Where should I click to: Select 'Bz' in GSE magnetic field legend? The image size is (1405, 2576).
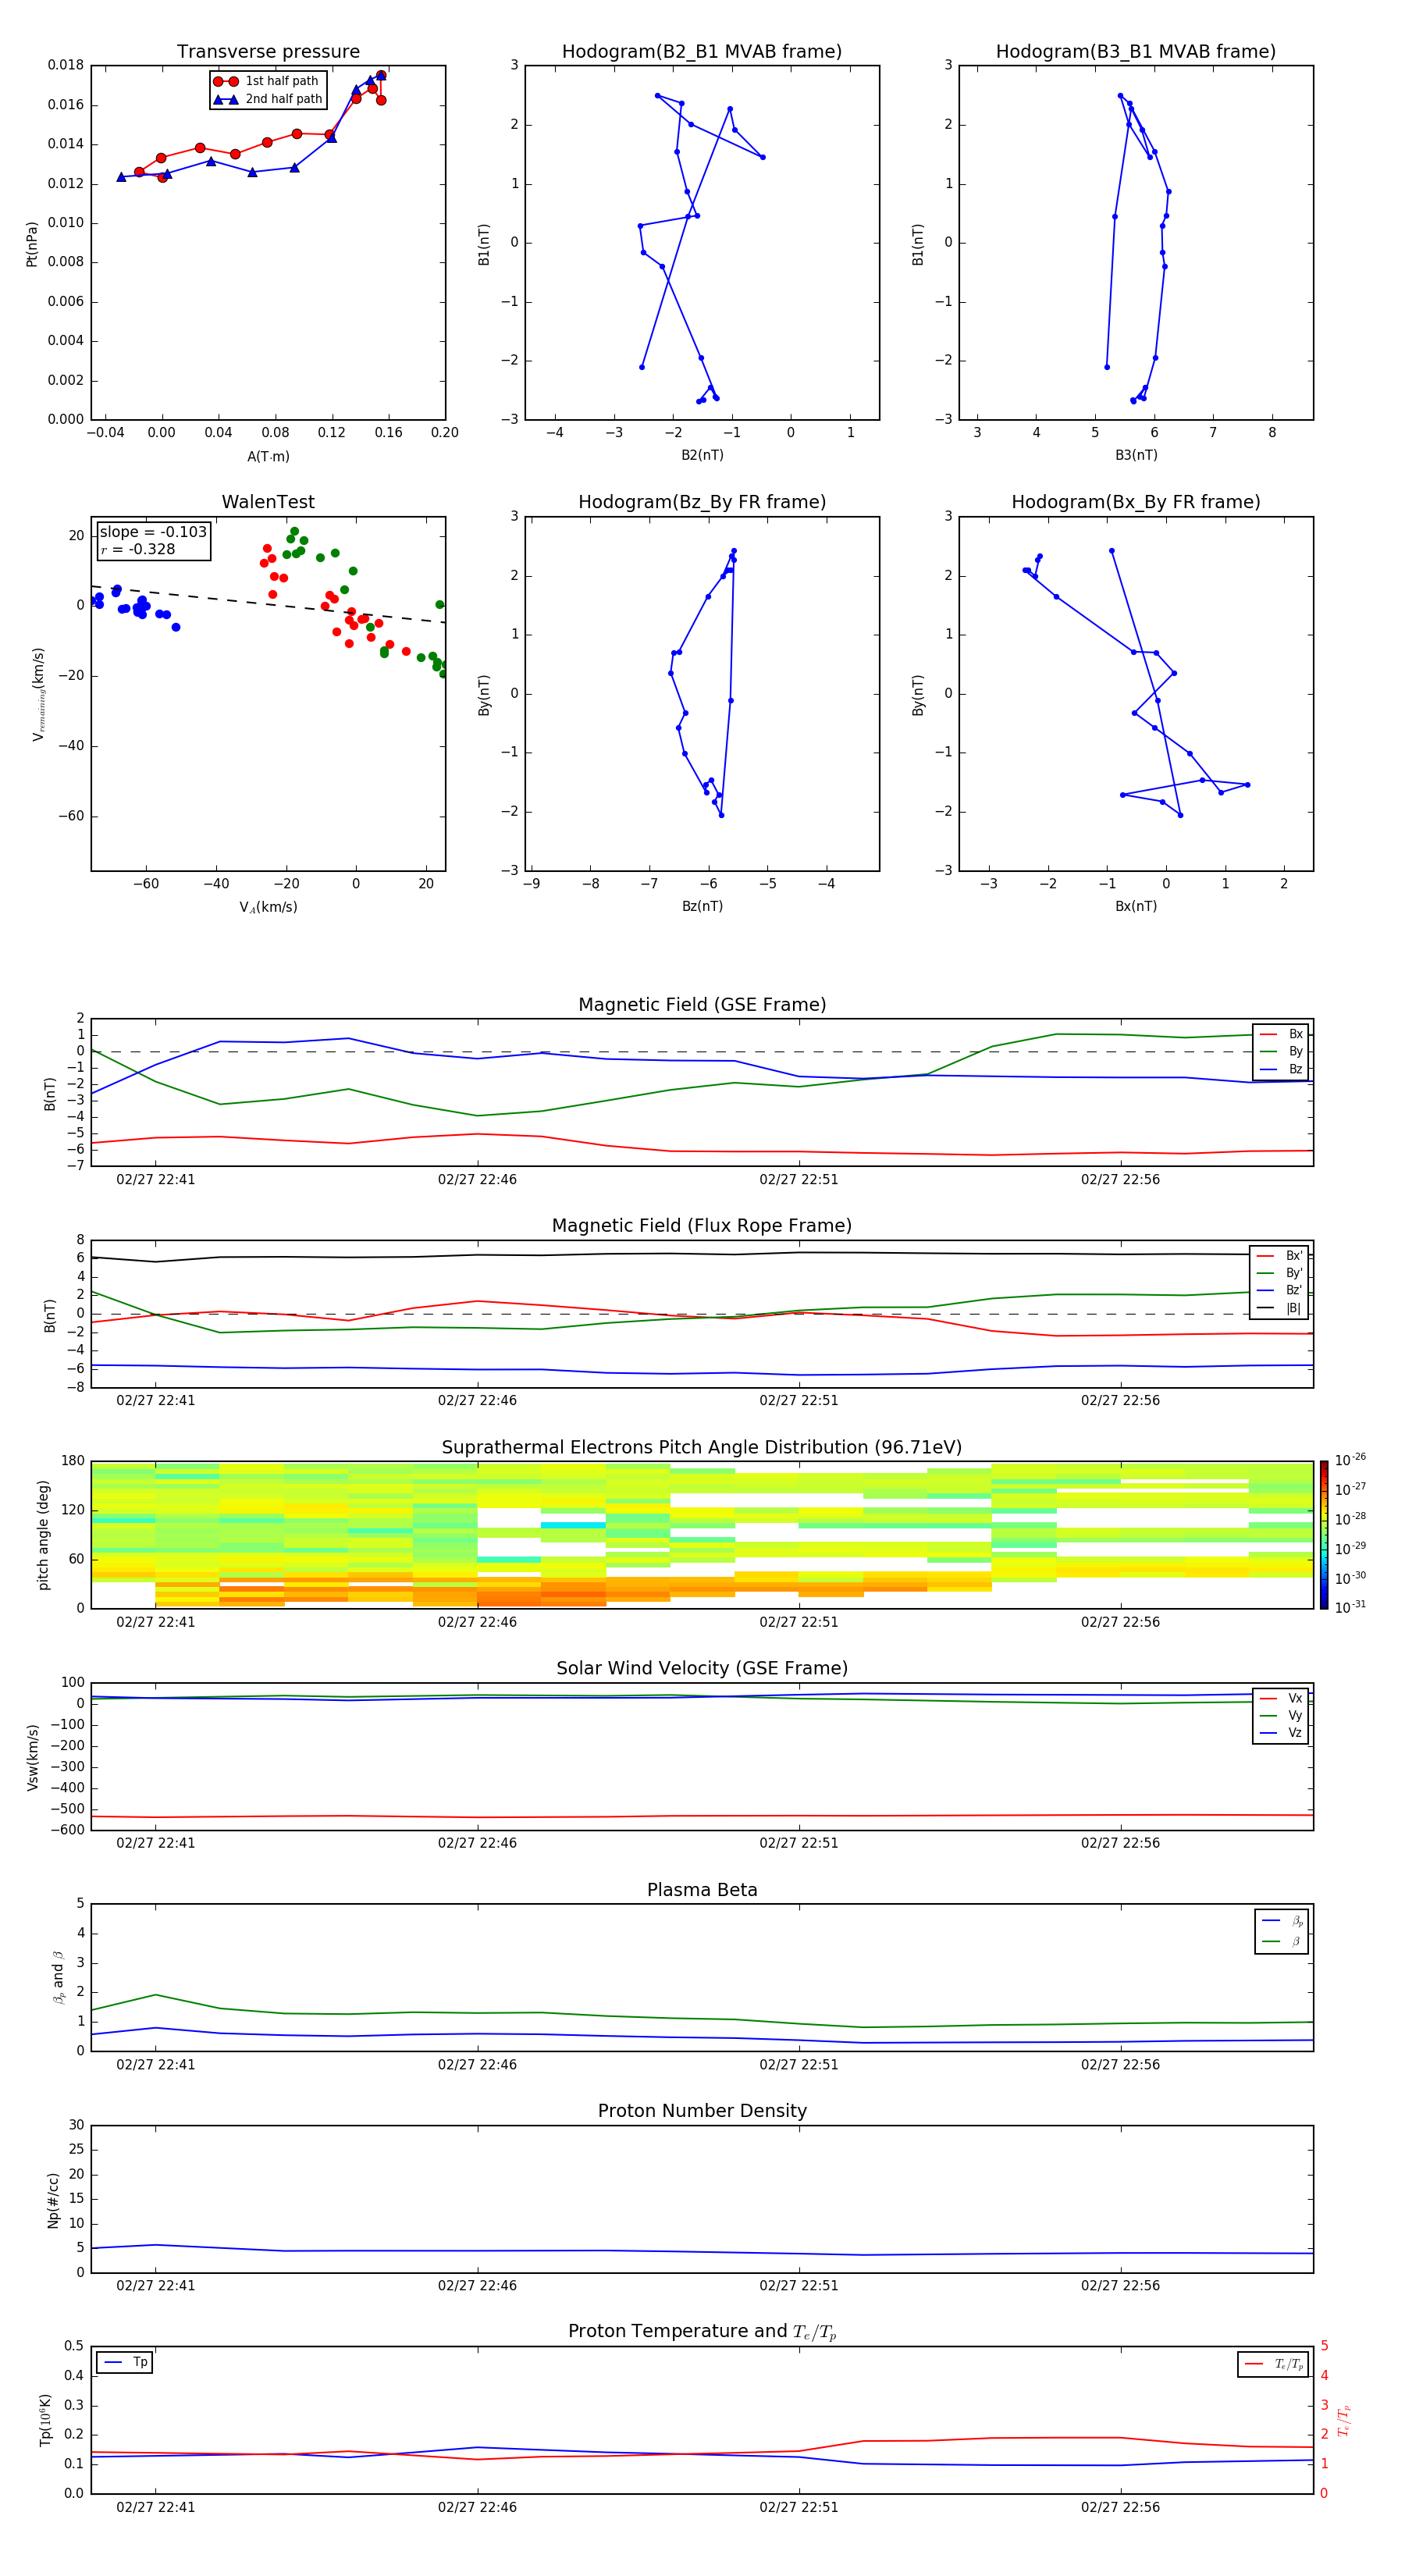click(1281, 1069)
